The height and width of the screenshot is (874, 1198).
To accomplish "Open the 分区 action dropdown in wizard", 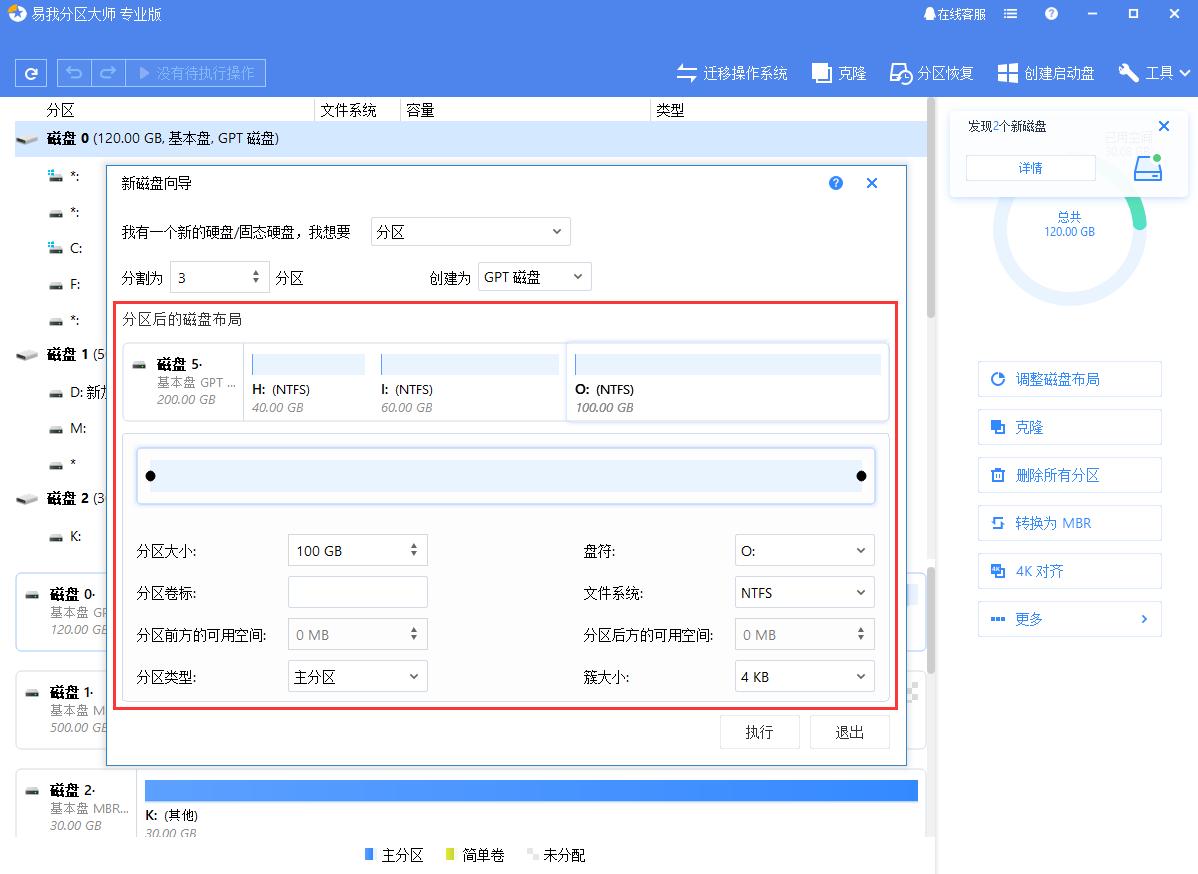I will tap(470, 231).
